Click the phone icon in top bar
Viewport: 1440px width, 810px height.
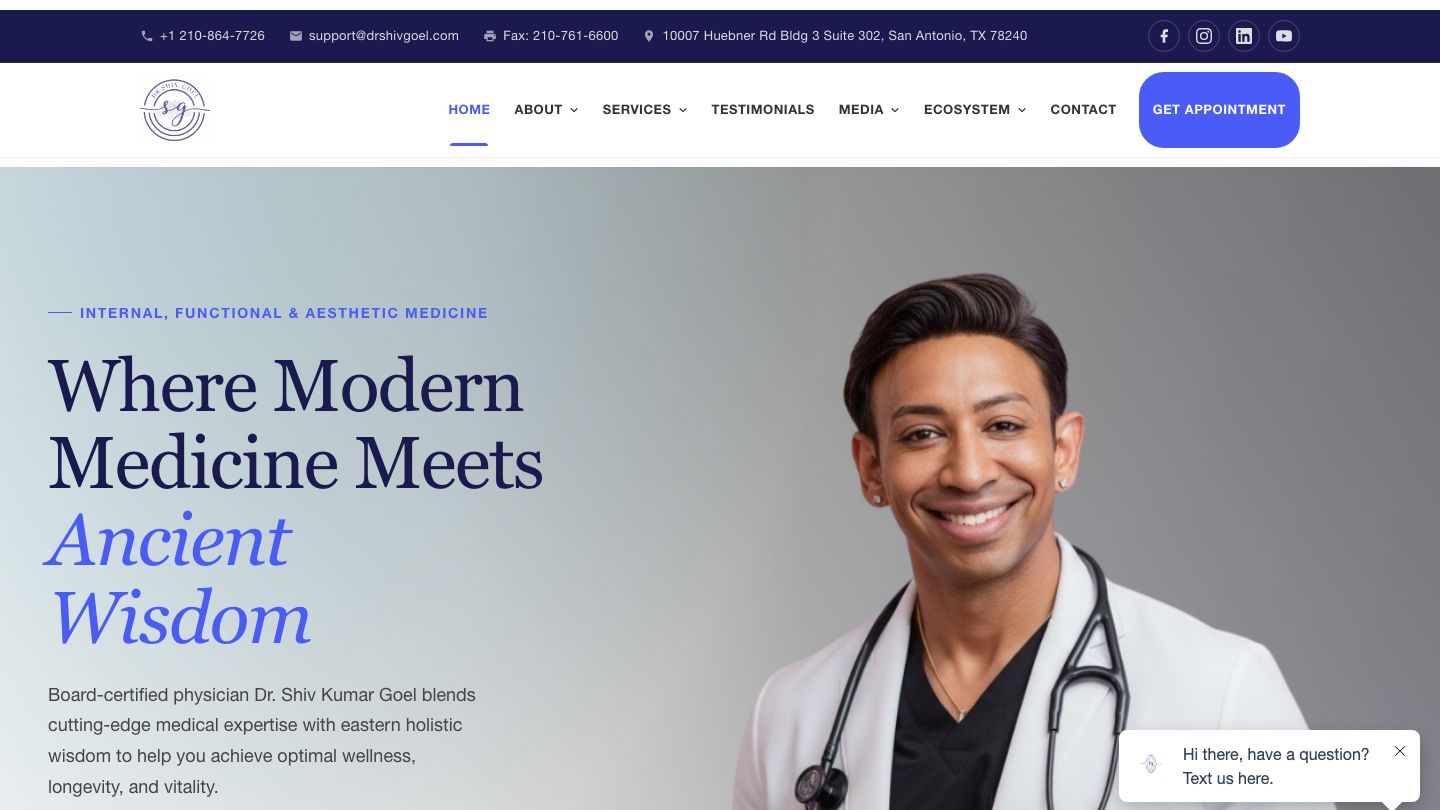click(147, 36)
